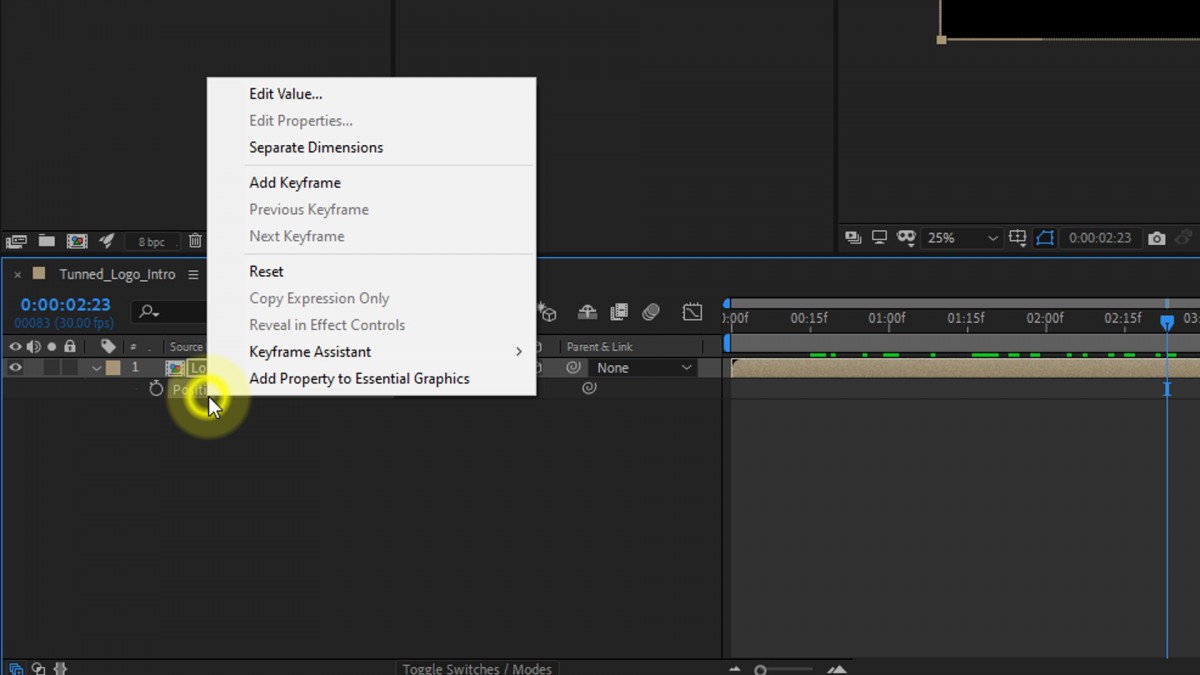This screenshot has width=1200, height=675.
Task: Click the Position property pick whip
Action: pyautogui.click(x=589, y=388)
